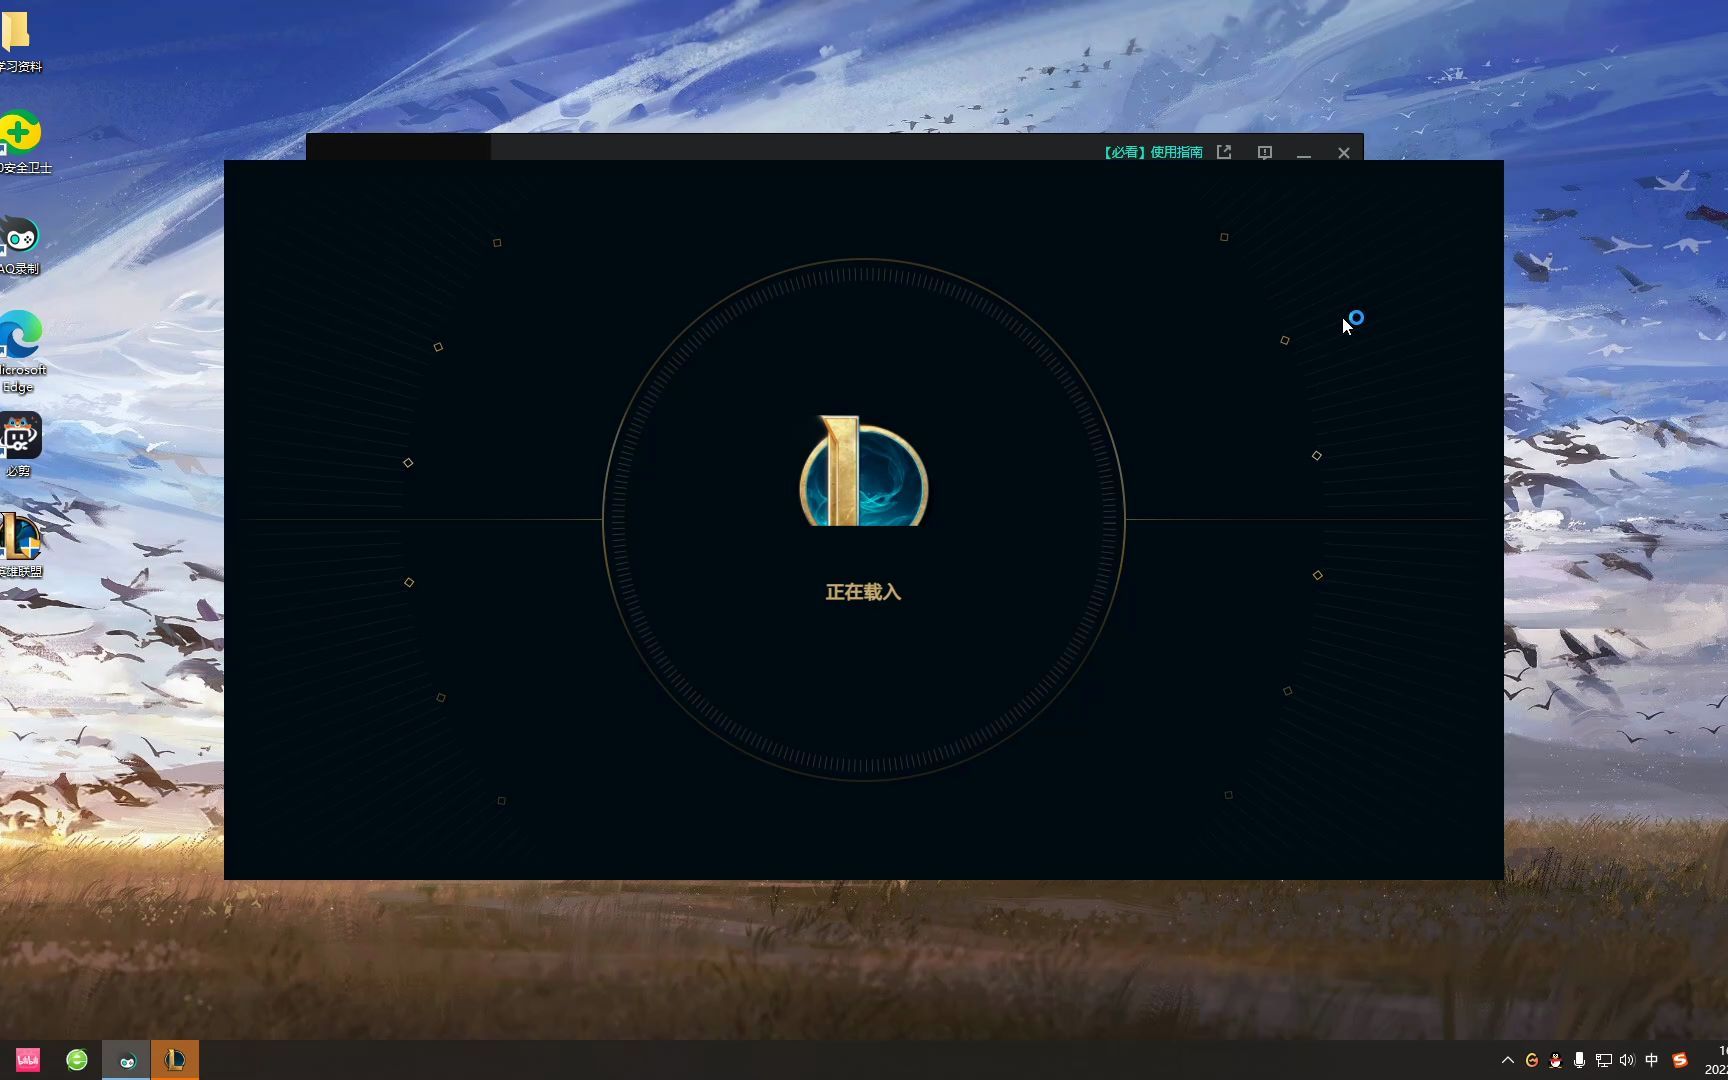Open the volume speaker tray icon

pyautogui.click(x=1627, y=1060)
